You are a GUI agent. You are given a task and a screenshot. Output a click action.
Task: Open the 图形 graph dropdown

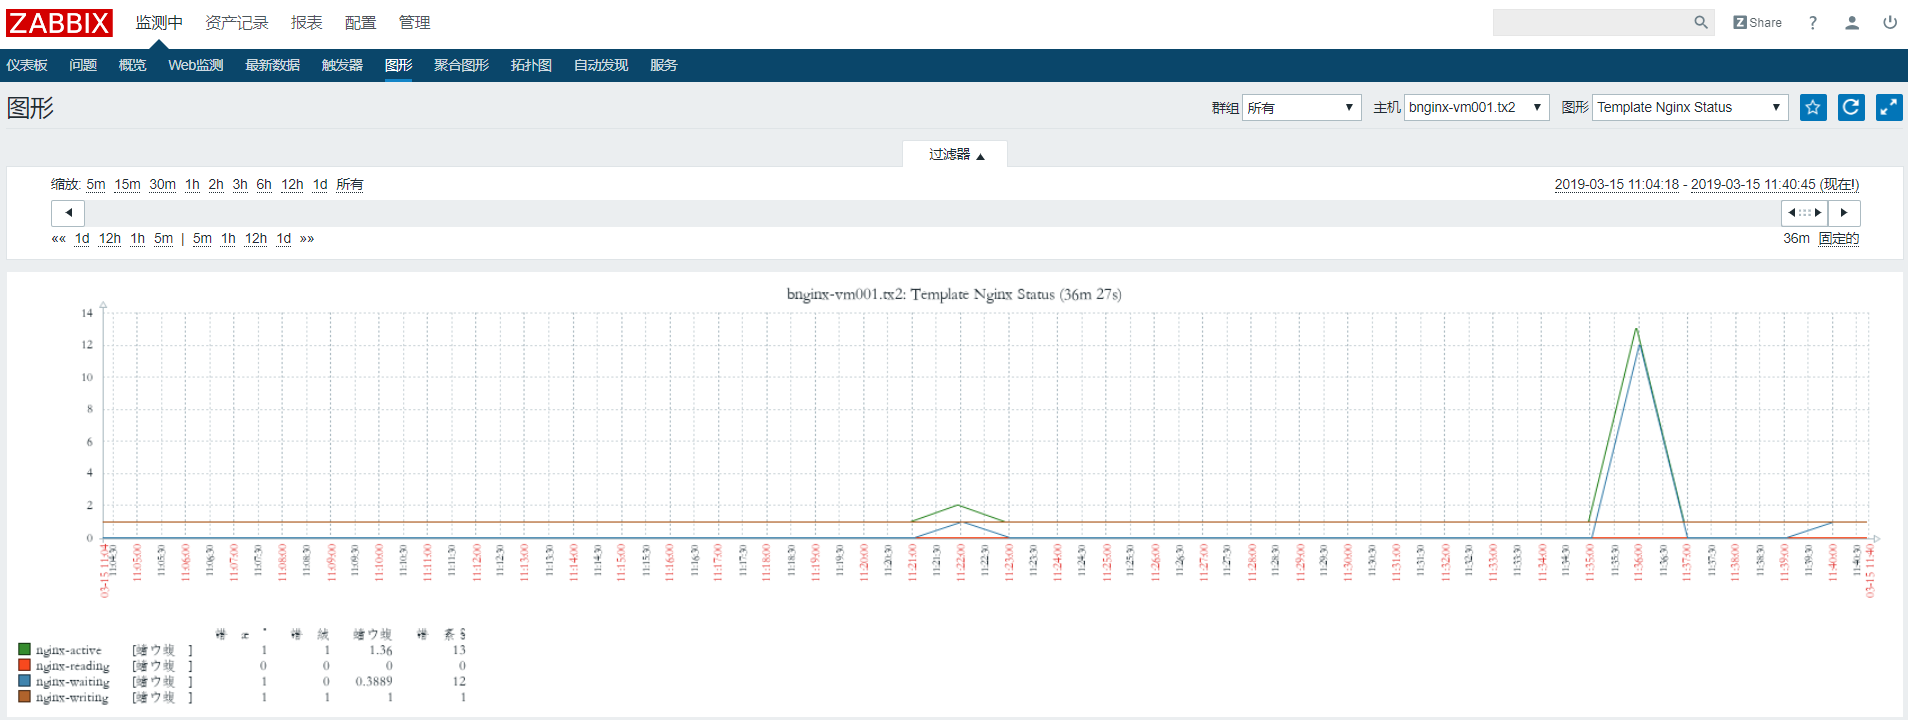(1689, 107)
